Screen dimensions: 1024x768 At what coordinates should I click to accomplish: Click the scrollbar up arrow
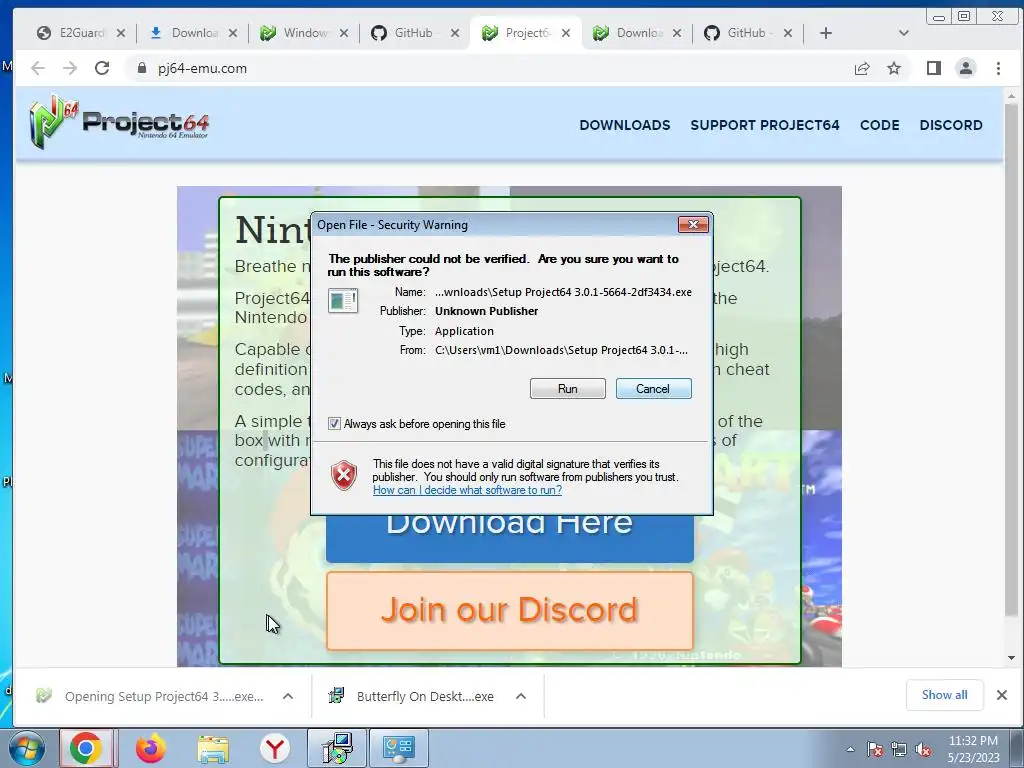tap(1011, 96)
